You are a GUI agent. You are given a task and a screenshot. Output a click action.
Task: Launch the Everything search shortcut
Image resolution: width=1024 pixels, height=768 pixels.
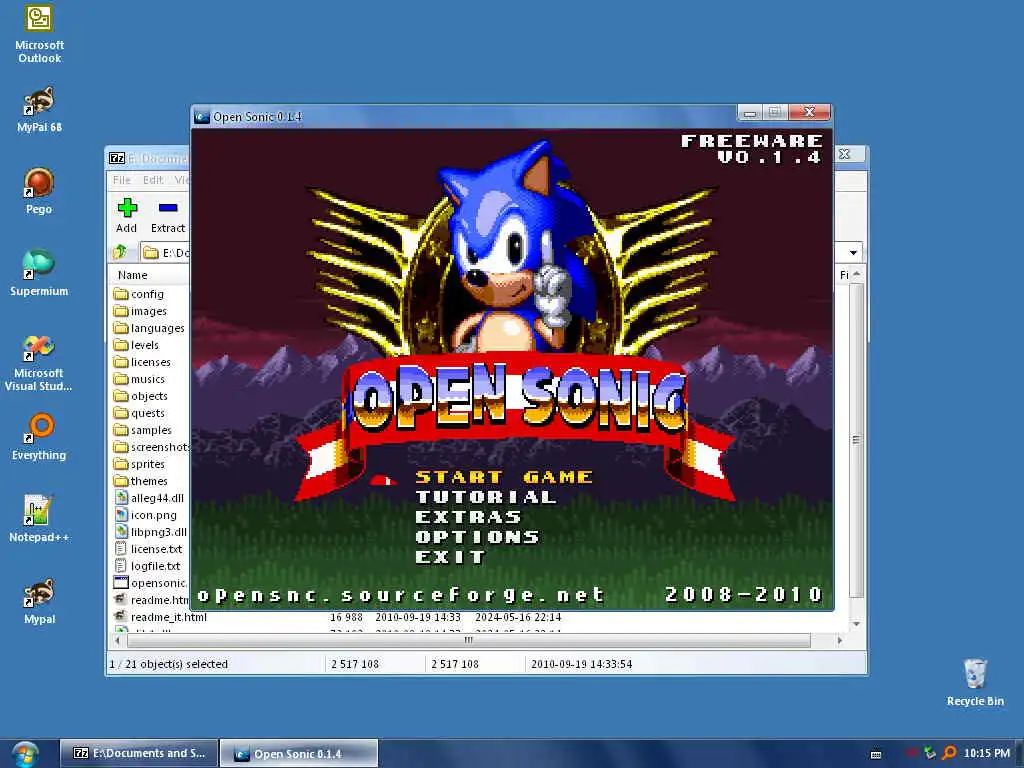point(39,437)
